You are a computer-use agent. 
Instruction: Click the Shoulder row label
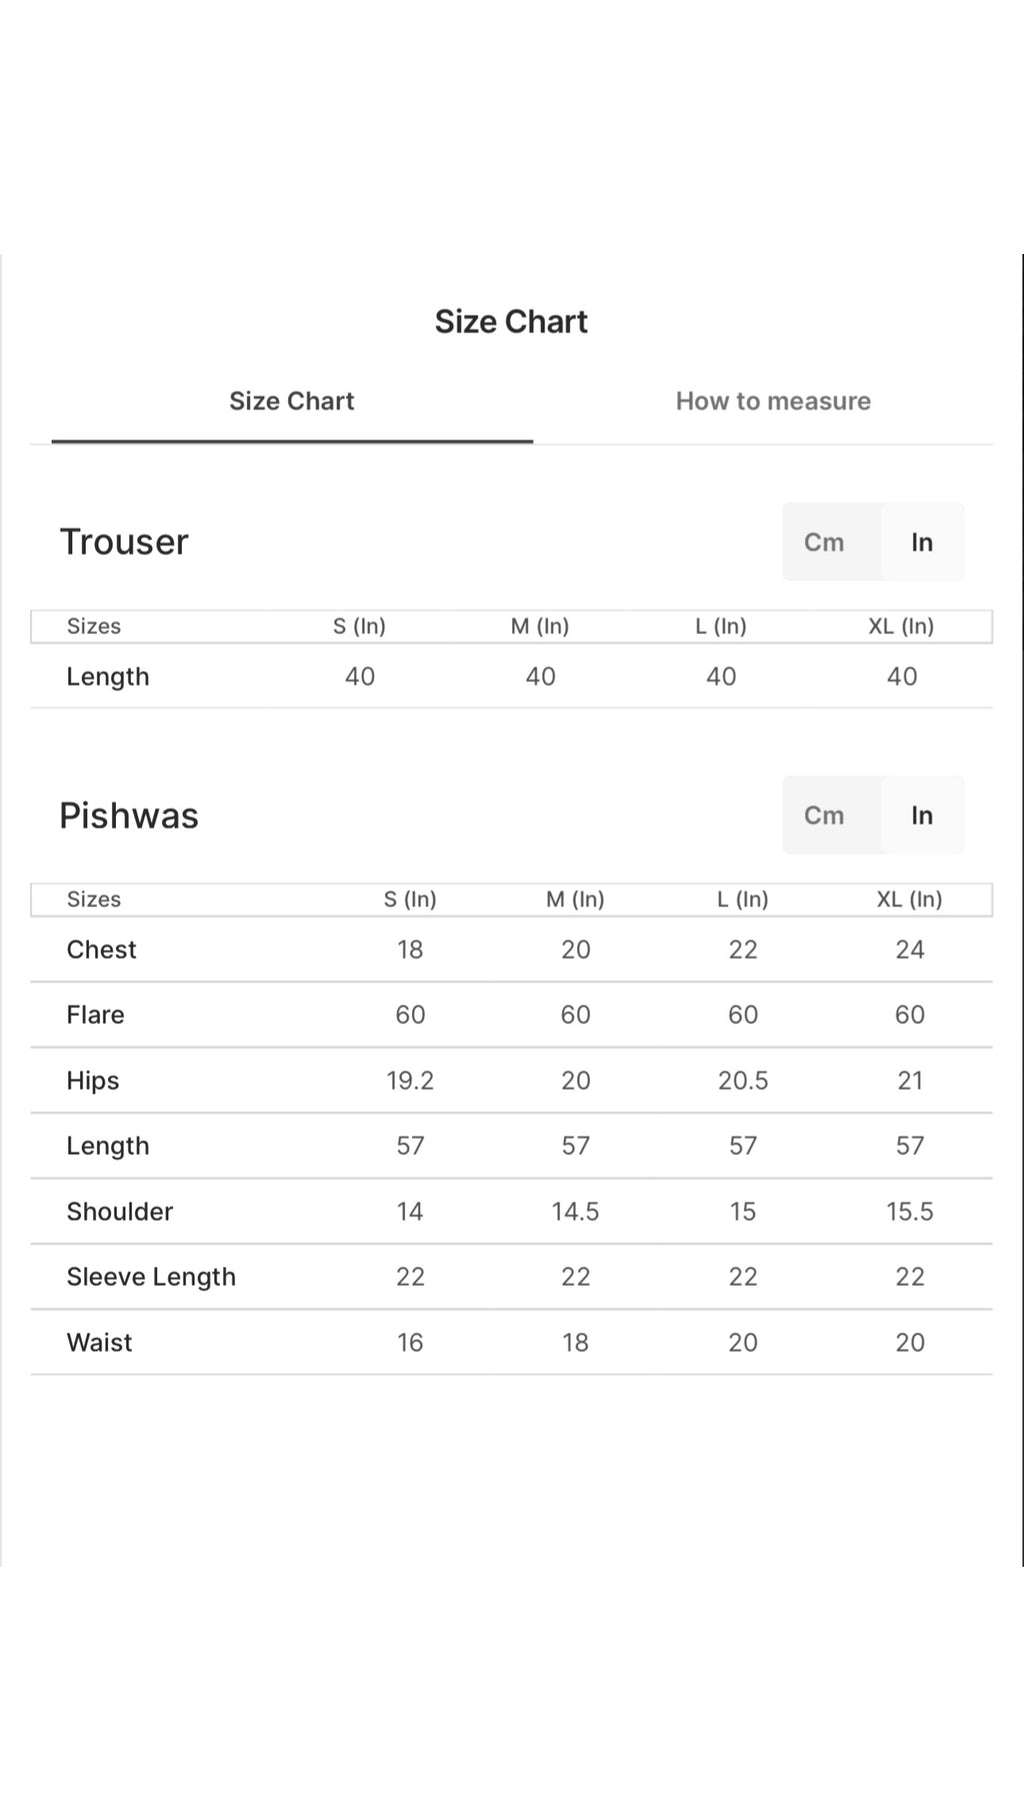click(x=119, y=1211)
